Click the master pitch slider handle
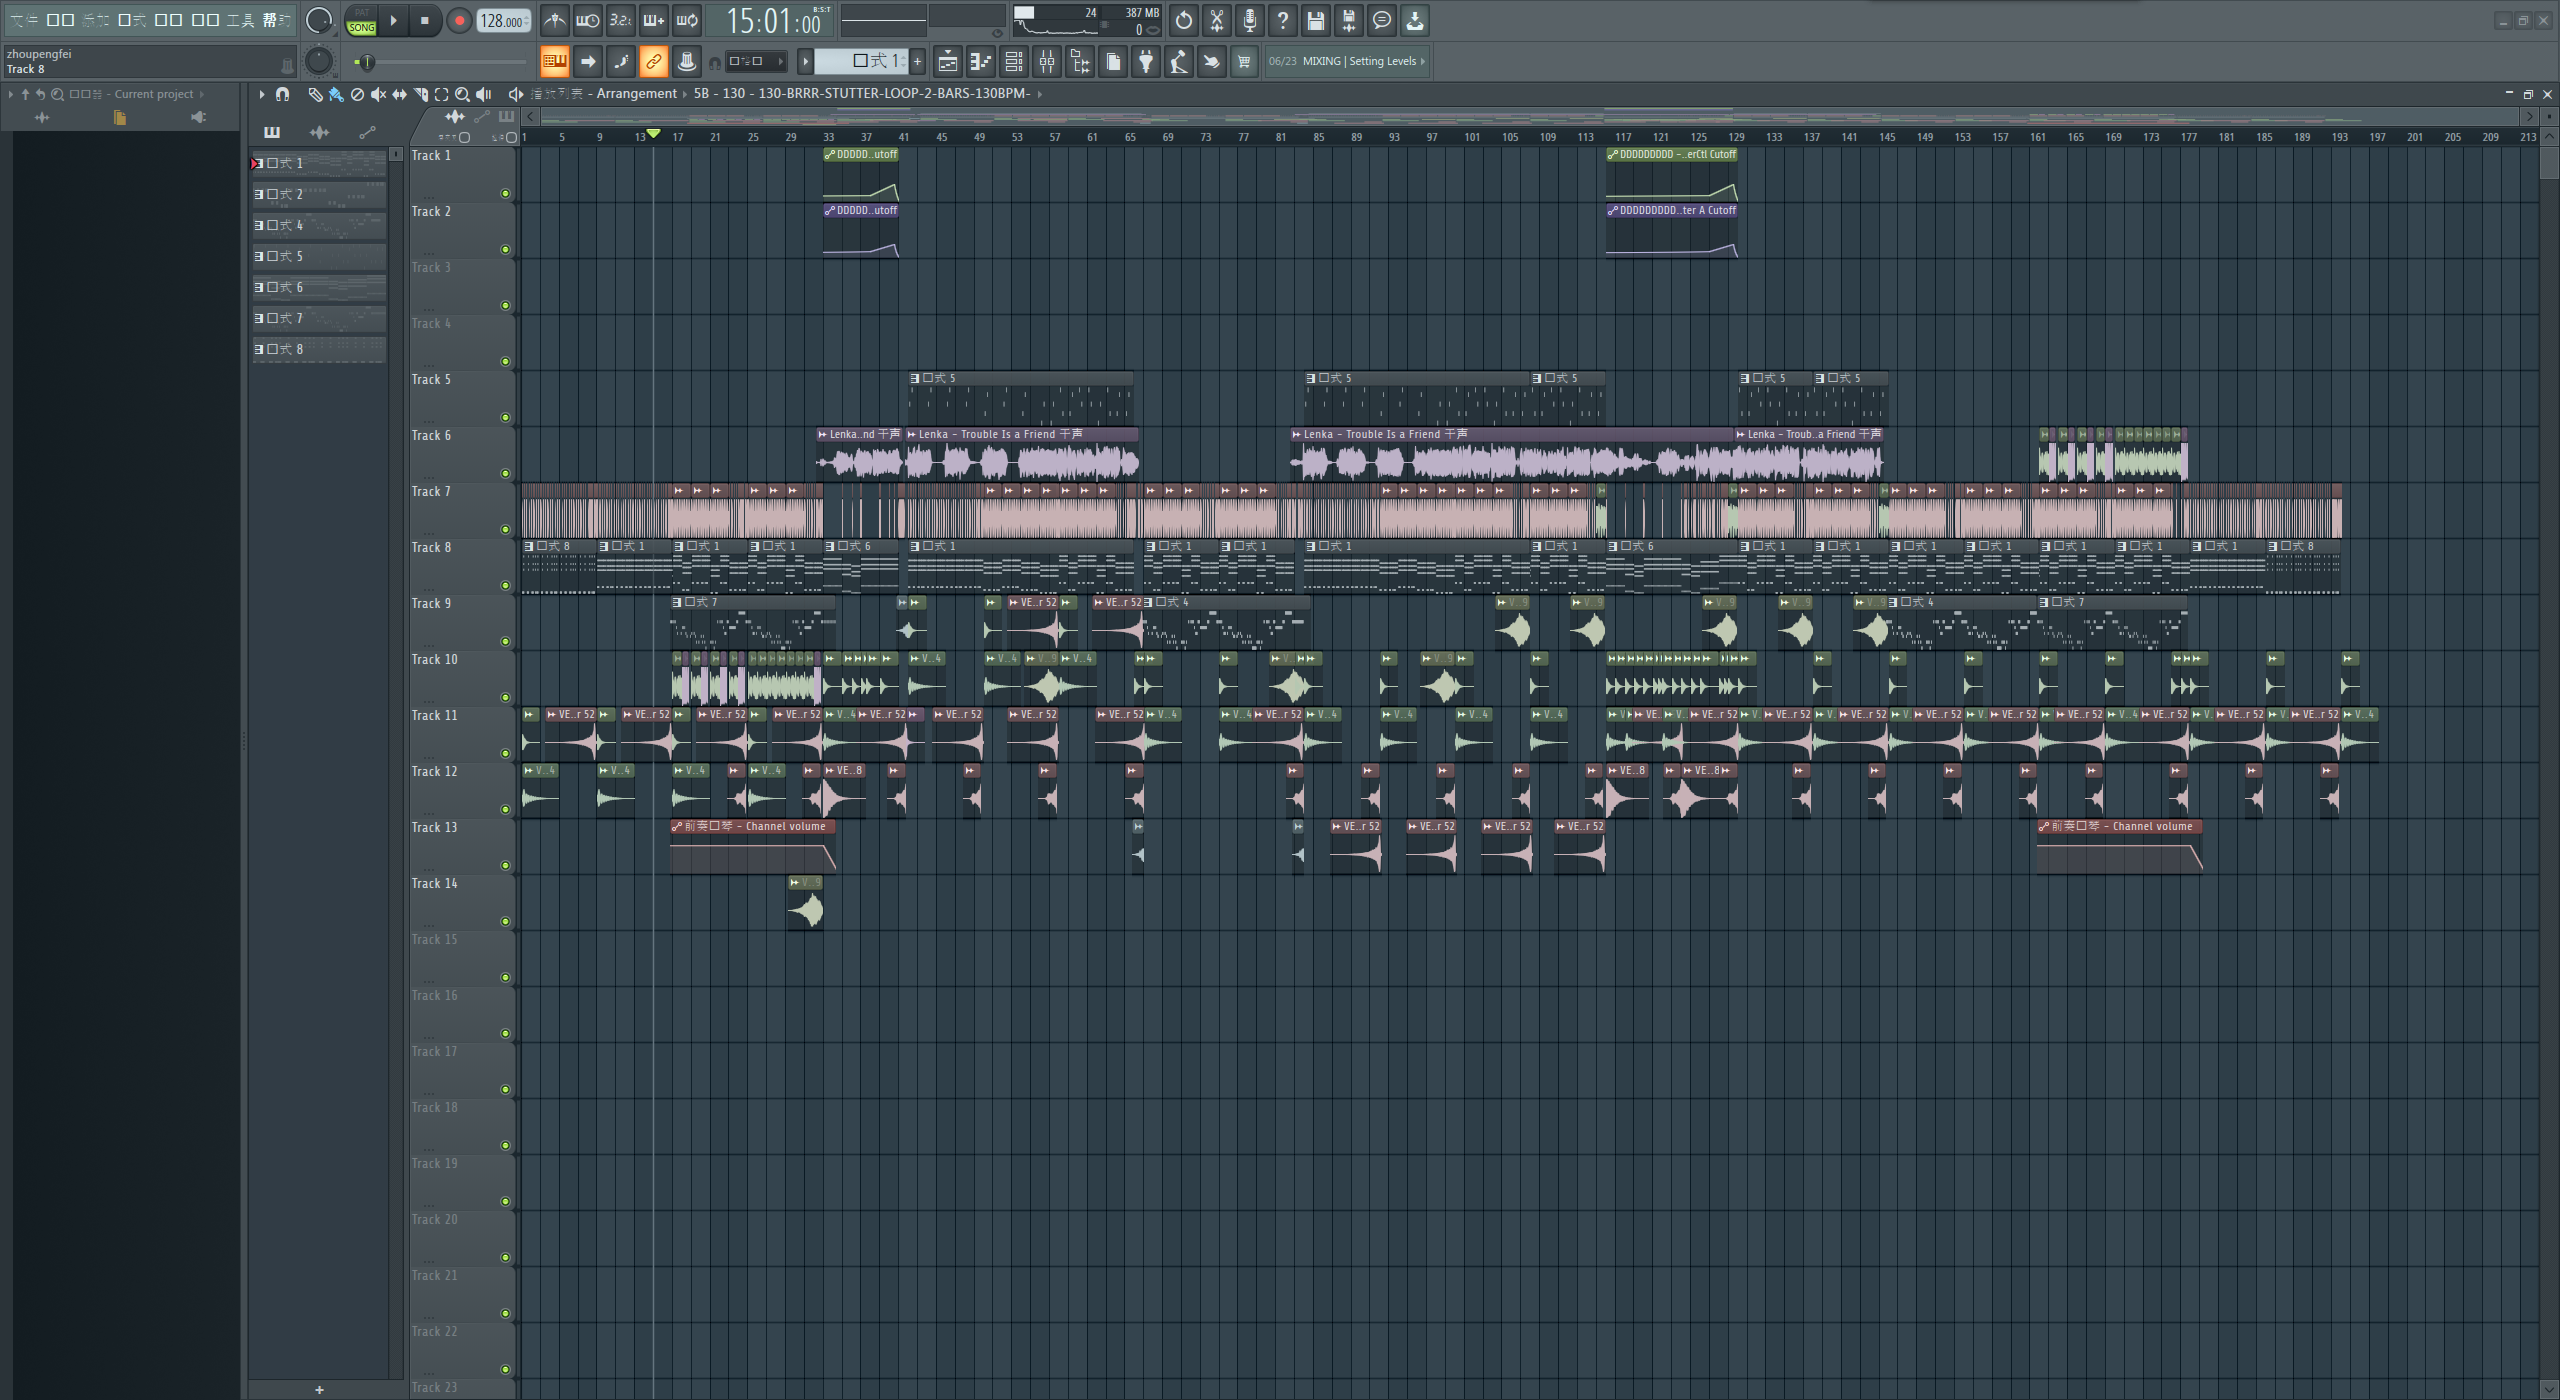Viewport: 2560px width, 1400px height. coord(367,62)
